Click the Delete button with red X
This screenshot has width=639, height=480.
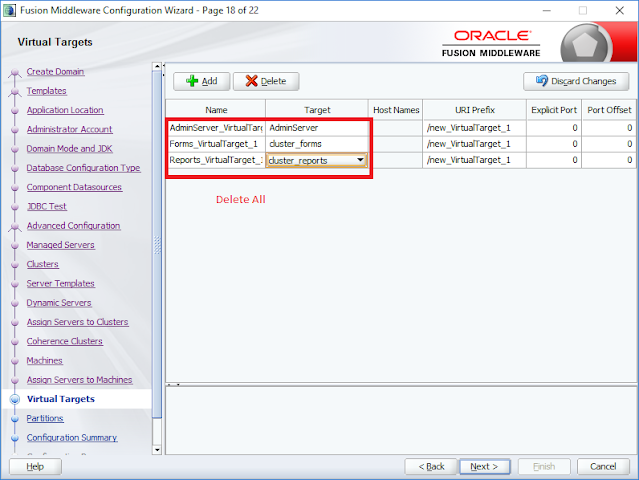coord(266,81)
